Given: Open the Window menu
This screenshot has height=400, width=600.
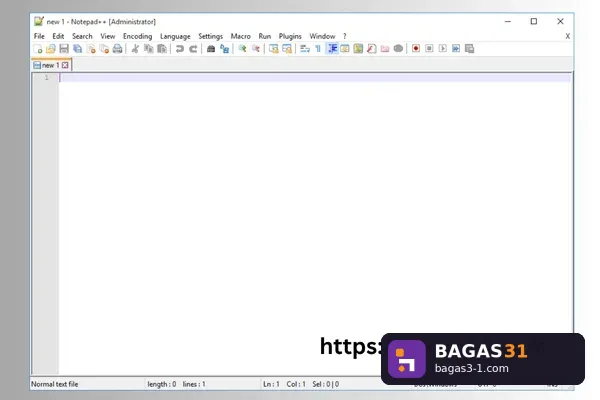Looking at the screenshot, I should click(x=322, y=36).
